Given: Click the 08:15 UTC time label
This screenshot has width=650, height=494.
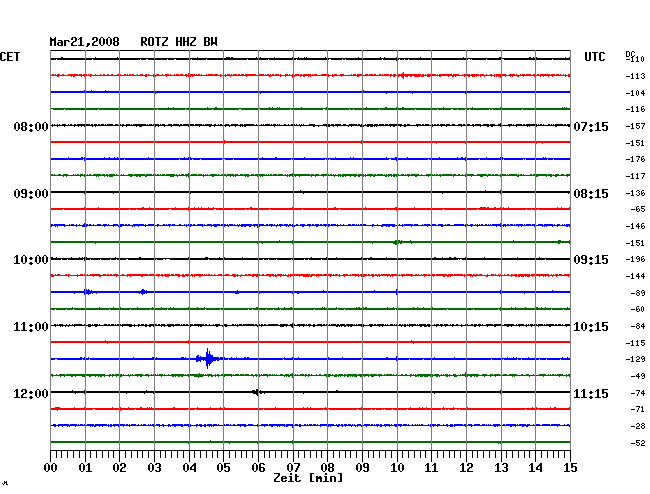Looking at the screenshot, I should pyautogui.click(x=591, y=194).
